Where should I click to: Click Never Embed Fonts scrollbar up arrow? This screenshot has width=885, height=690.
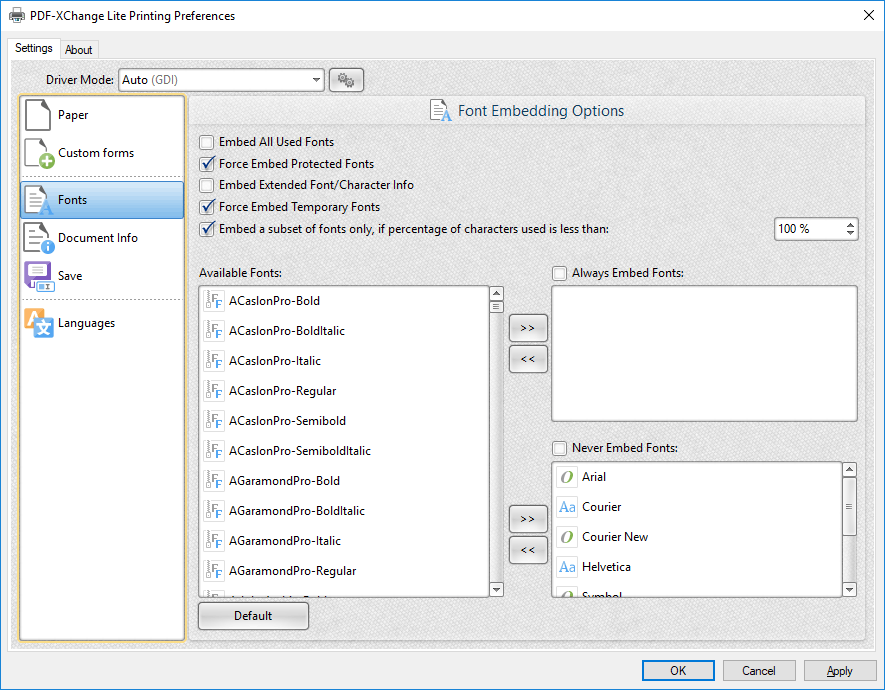tap(849, 469)
